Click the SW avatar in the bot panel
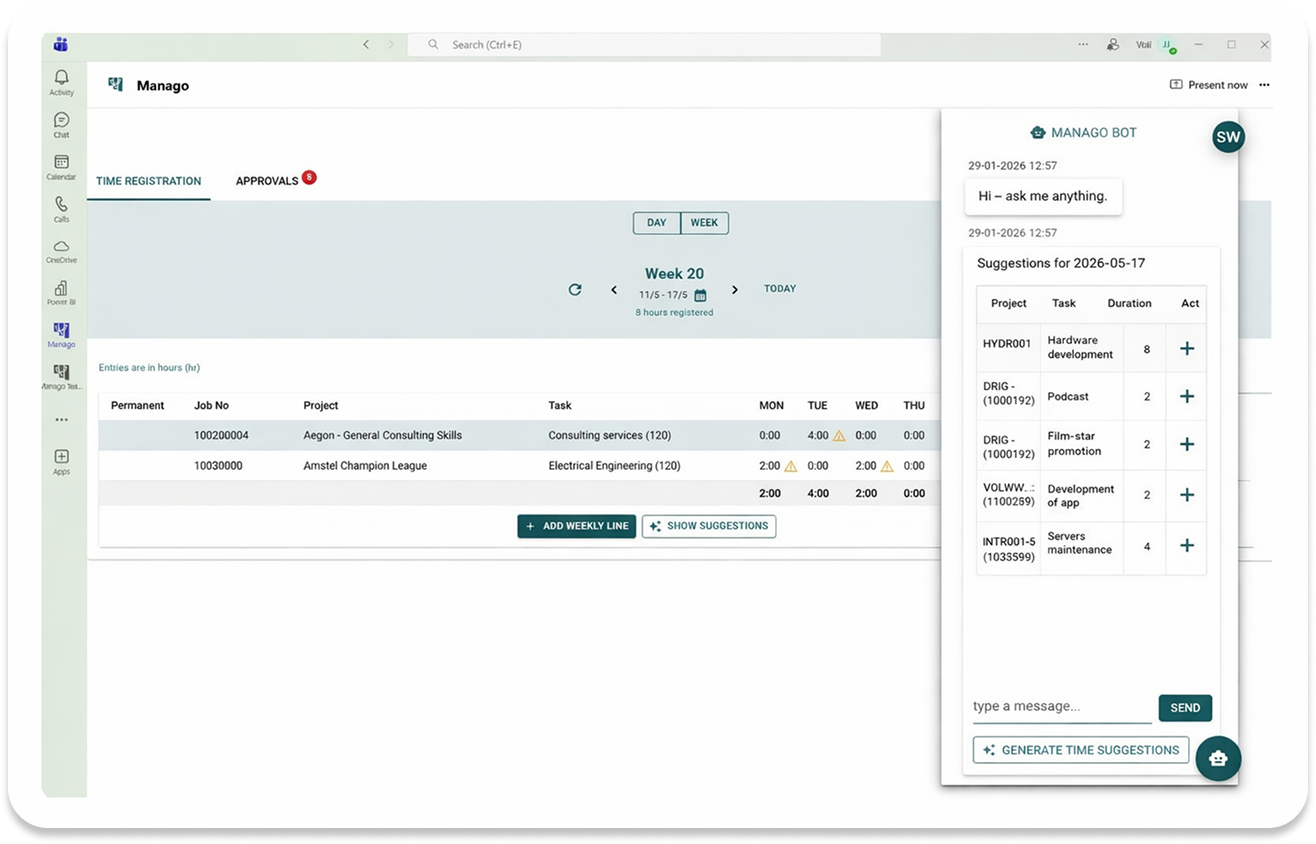The width and height of the screenshot is (1316, 844). (x=1228, y=137)
